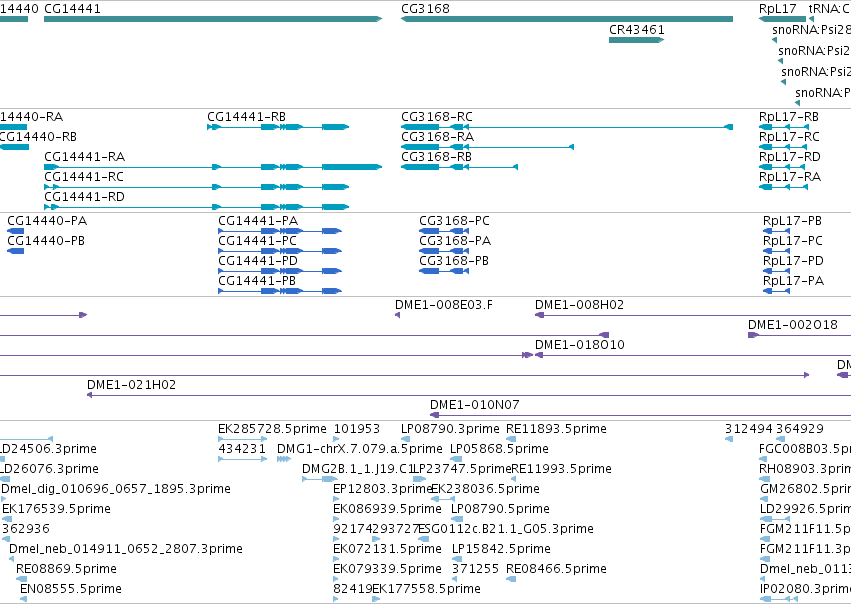This screenshot has width=851, height=604.
Task: Select transcript CG3168-RC
Action: 567,127
